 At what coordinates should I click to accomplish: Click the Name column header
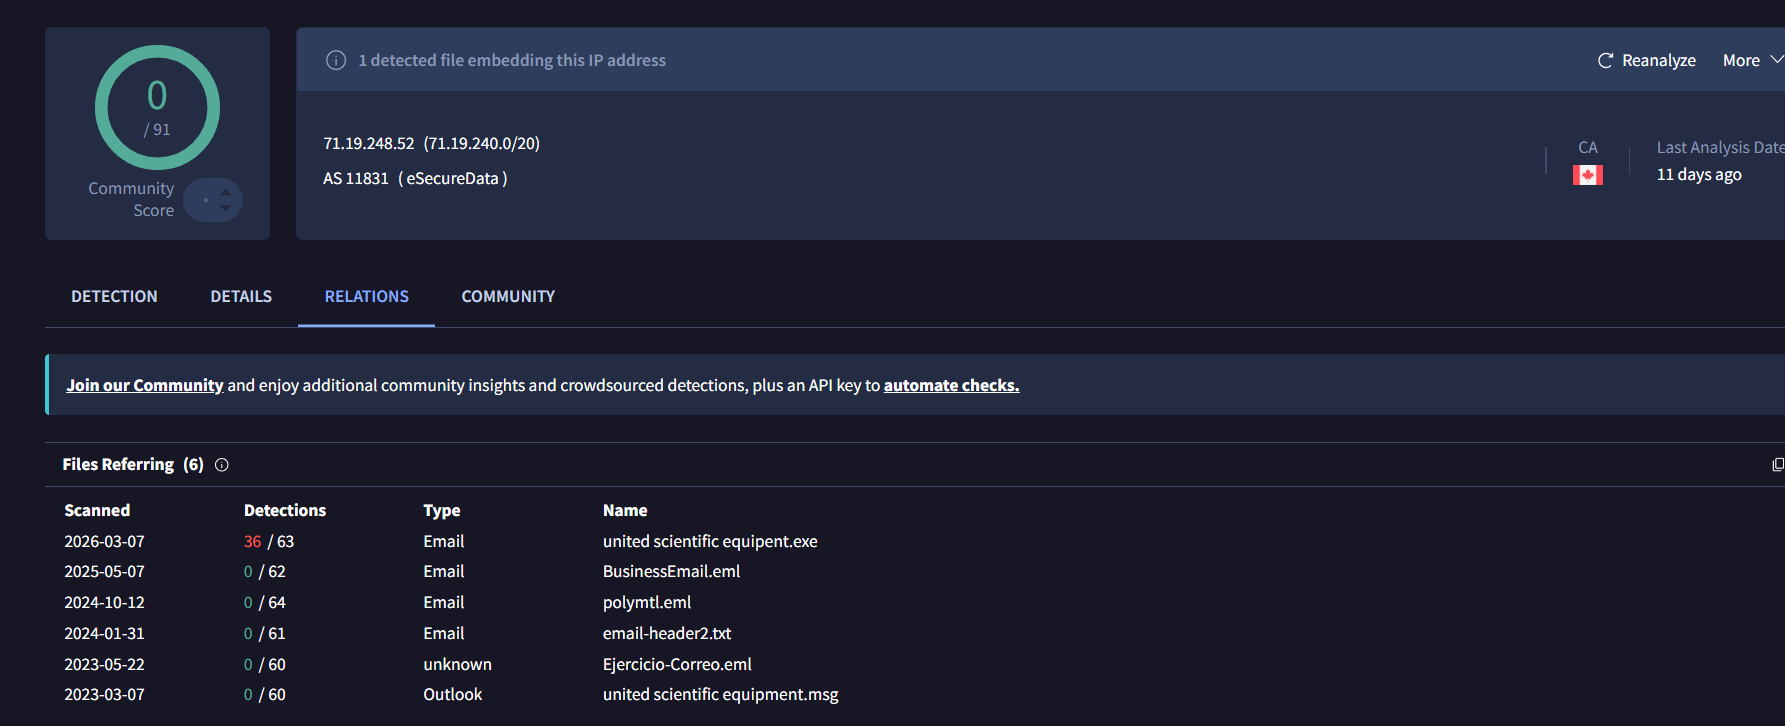(x=625, y=510)
